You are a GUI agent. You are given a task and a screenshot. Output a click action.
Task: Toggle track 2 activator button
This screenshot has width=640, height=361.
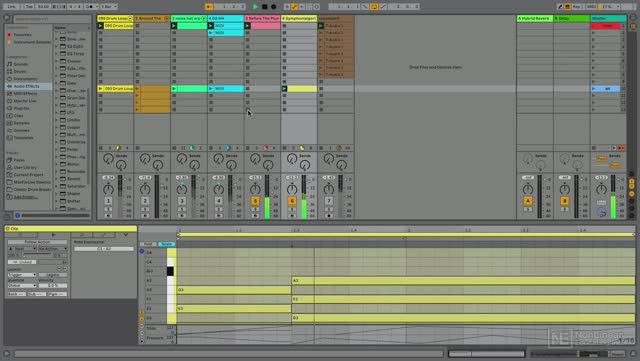click(x=145, y=201)
